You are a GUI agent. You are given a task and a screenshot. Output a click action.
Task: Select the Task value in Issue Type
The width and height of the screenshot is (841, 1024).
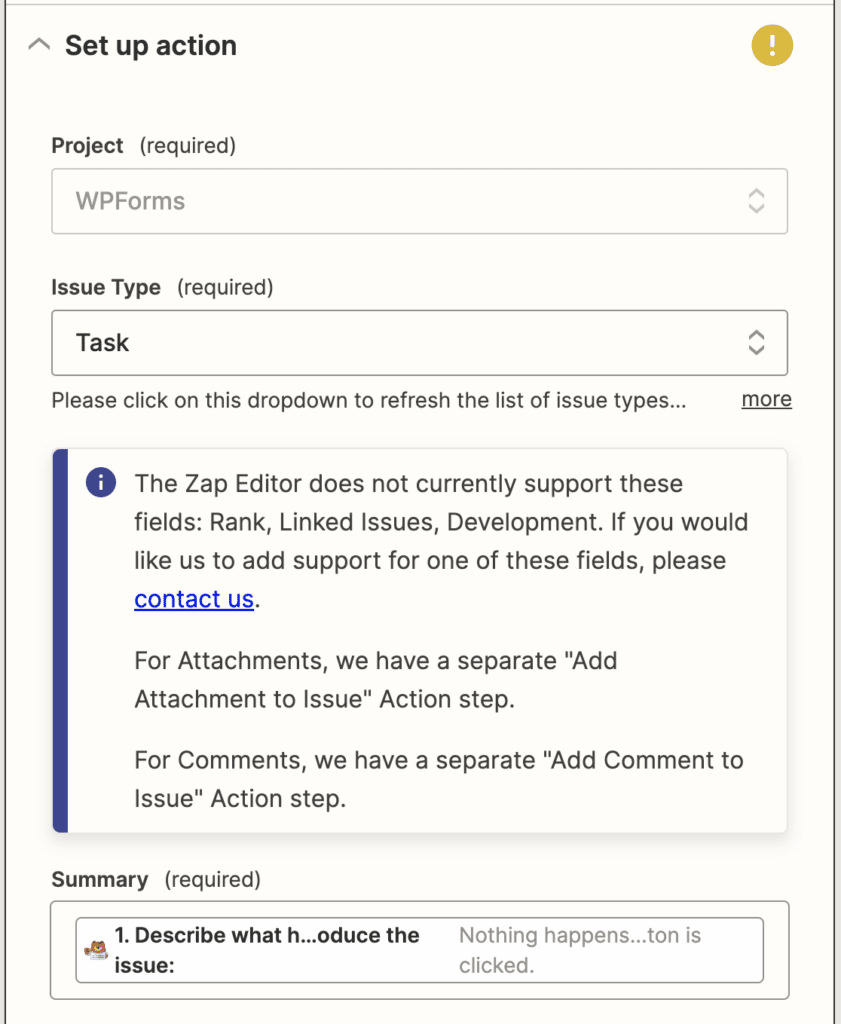[x=101, y=342]
